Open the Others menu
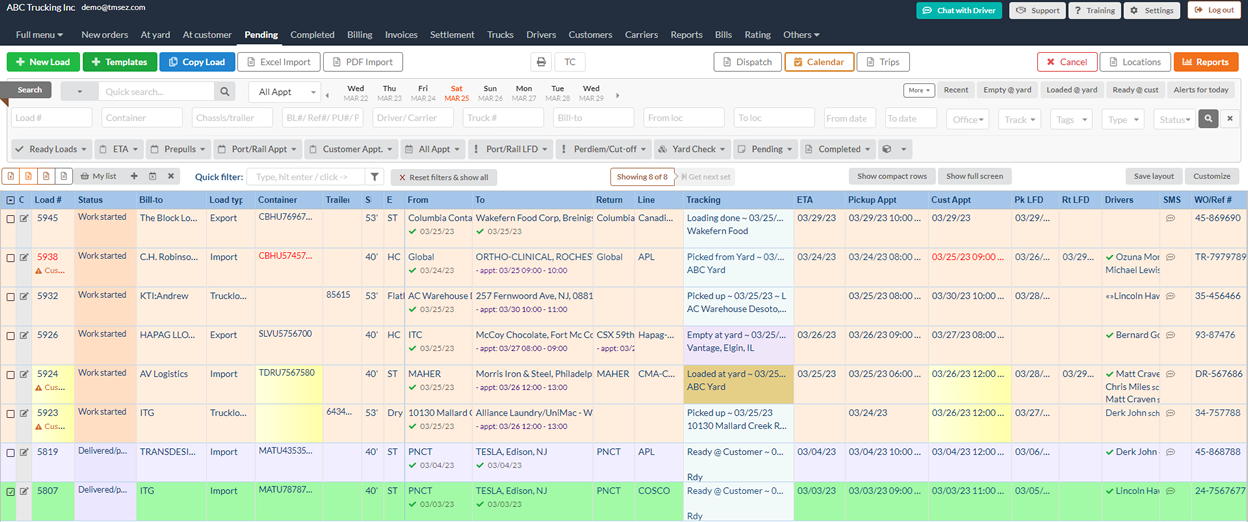Viewport: 1248px width, 522px height. coord(800,35)
